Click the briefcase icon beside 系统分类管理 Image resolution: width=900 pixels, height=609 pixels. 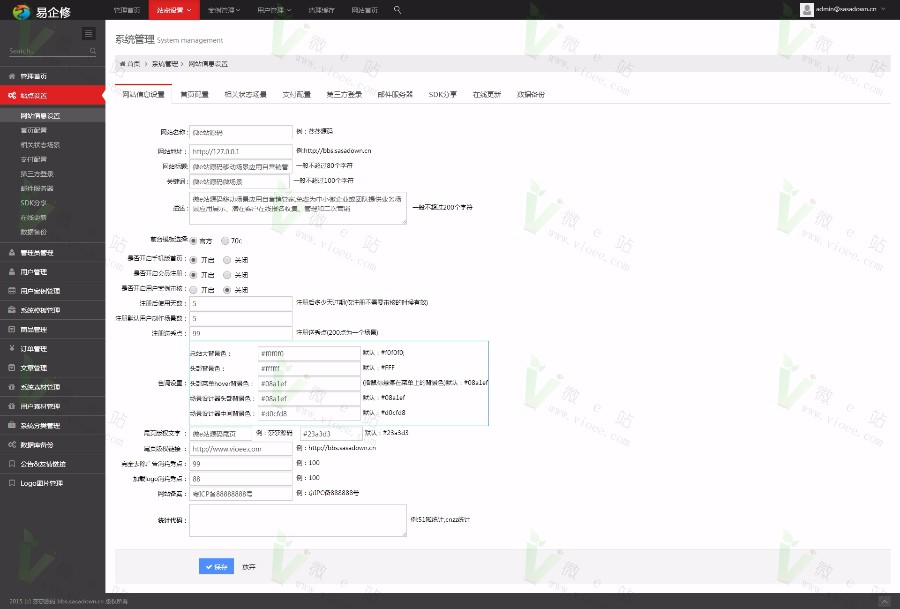[11, 425]
